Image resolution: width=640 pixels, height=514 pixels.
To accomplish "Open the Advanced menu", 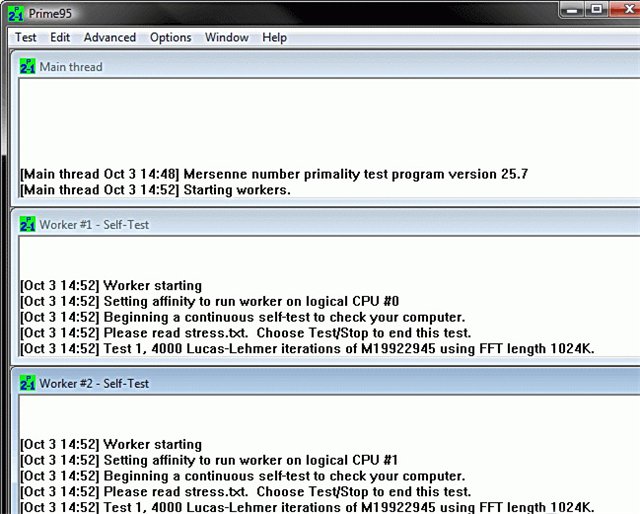I will pos(110,38).
